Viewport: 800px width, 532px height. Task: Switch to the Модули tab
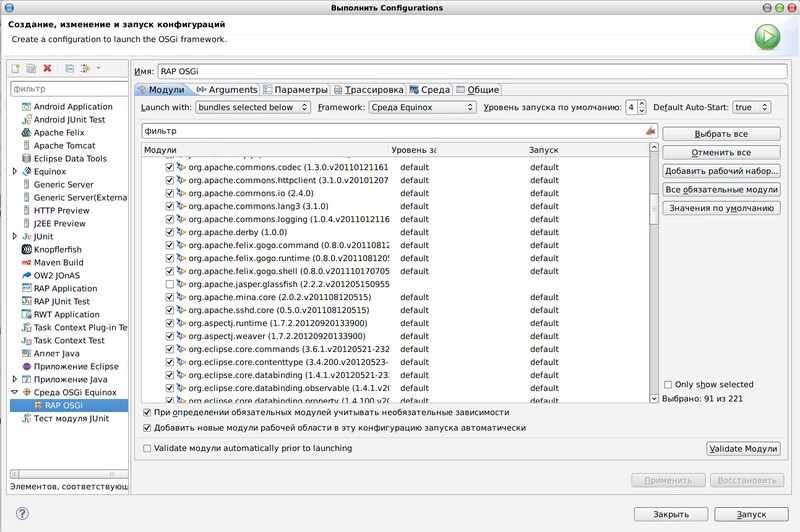162,90
